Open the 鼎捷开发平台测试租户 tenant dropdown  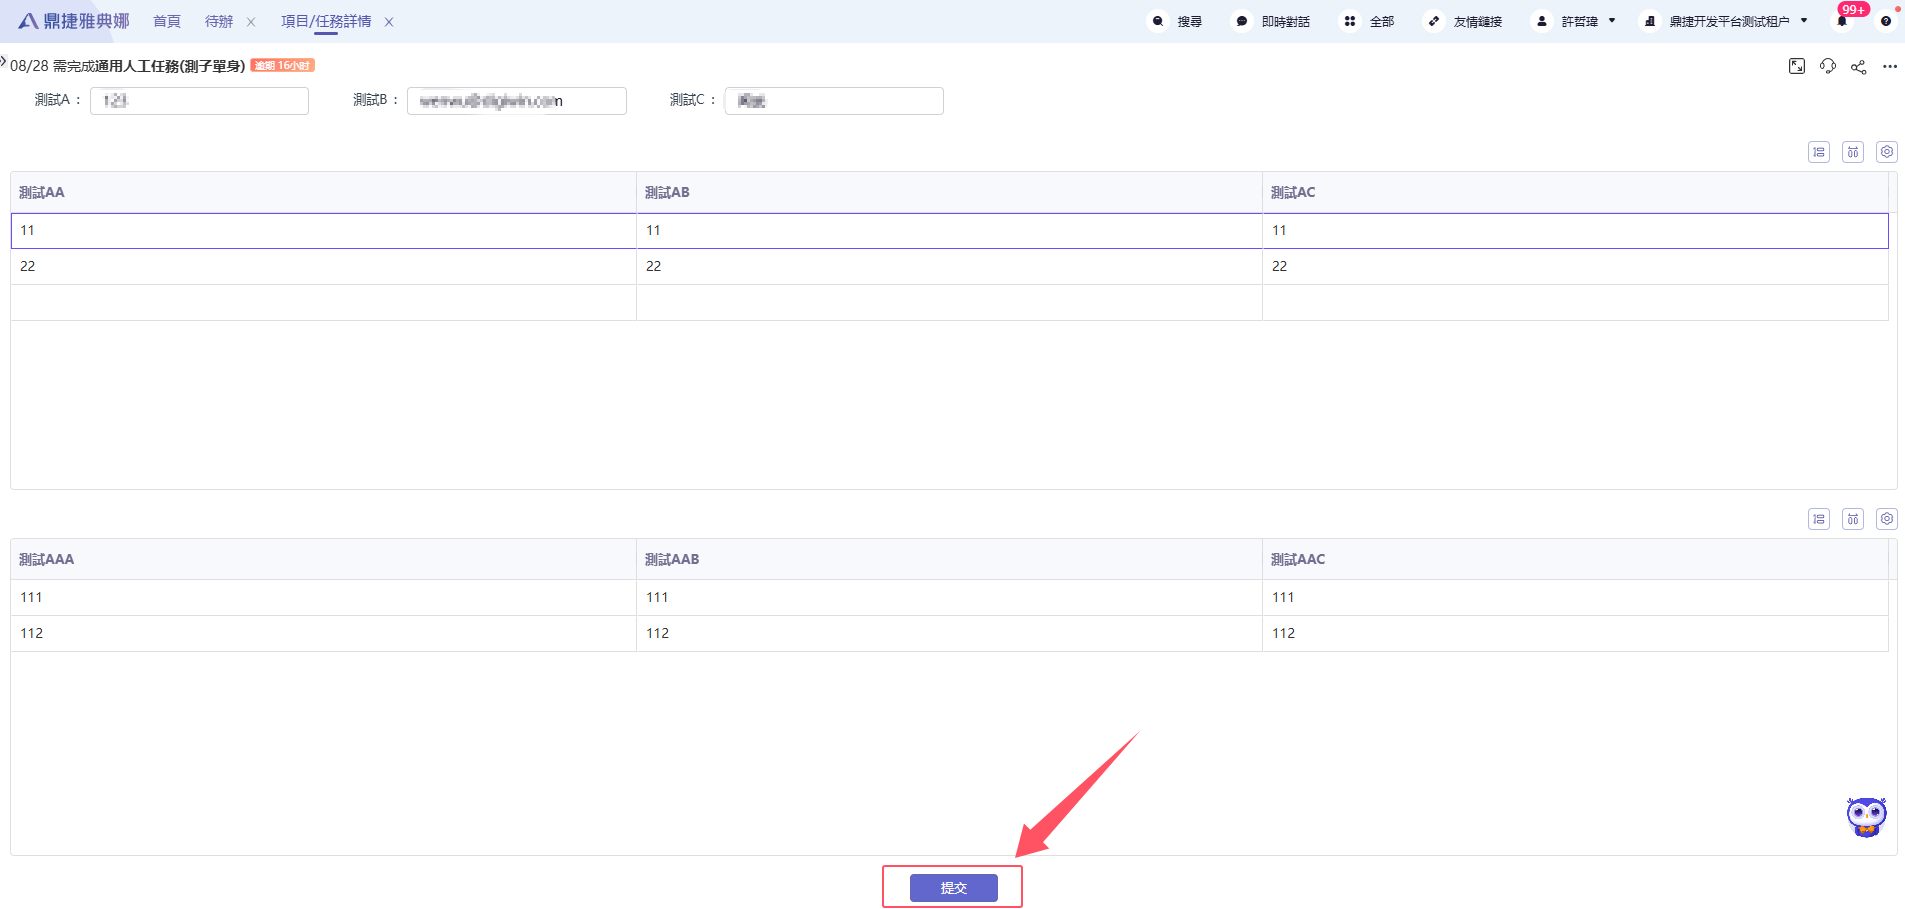click(x=1725, y=21)
